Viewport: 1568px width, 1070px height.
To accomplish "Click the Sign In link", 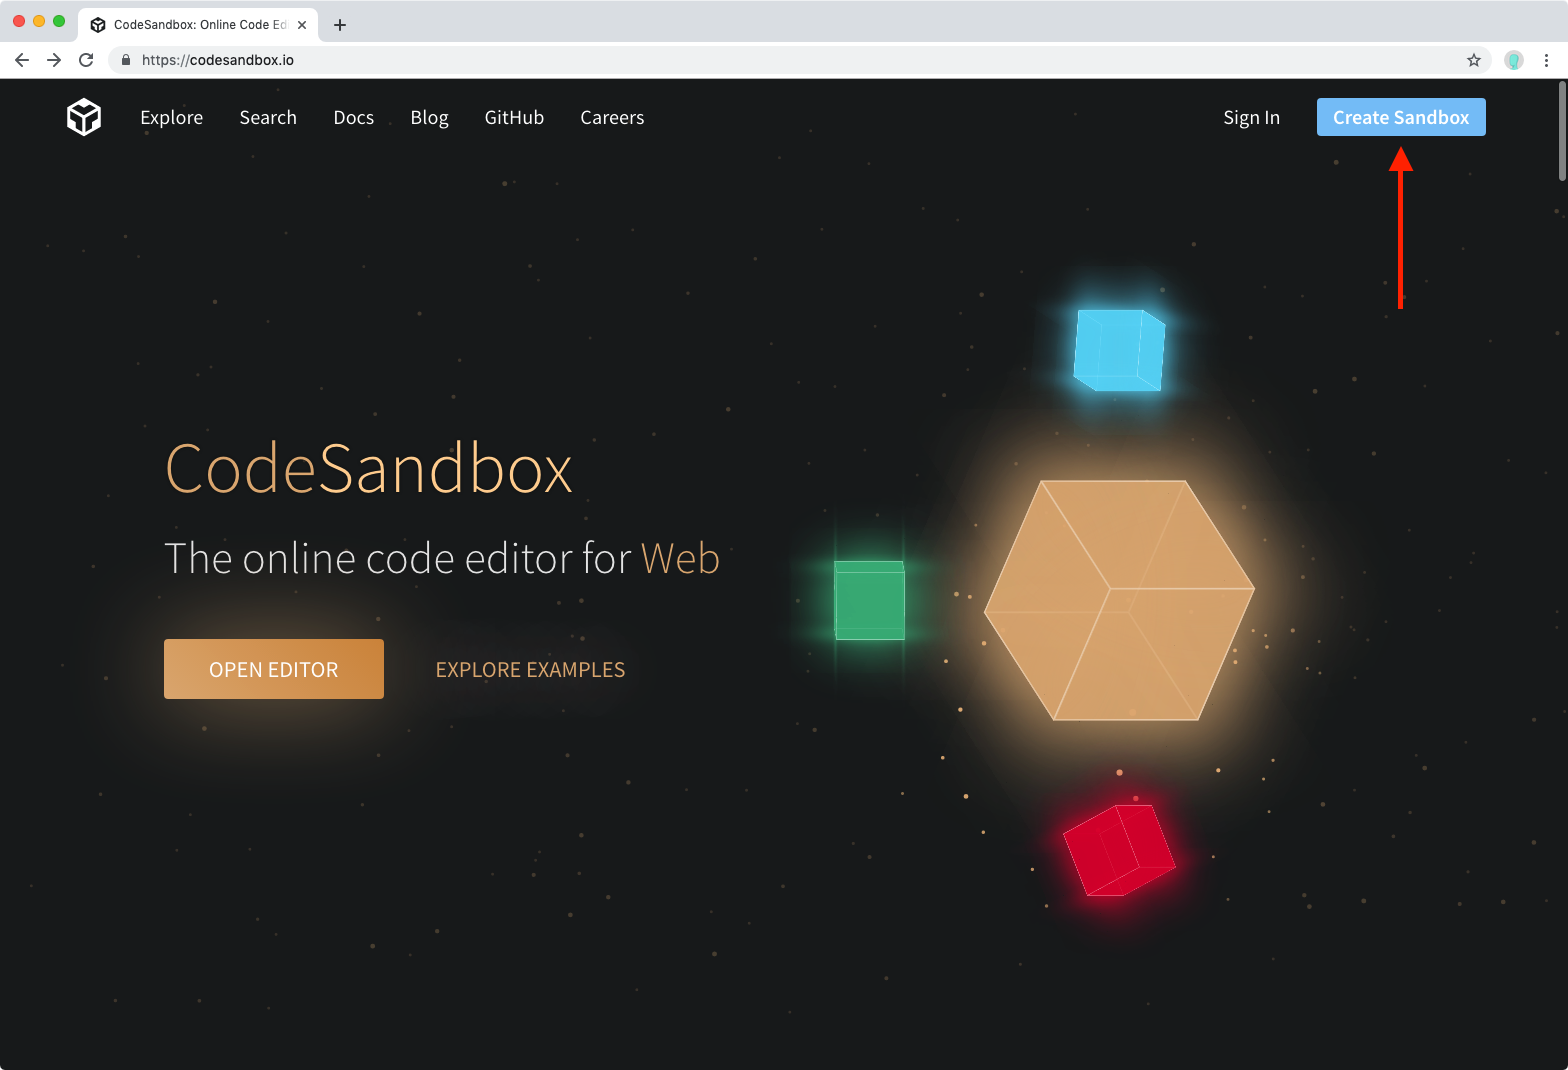I will point(1252,117).
